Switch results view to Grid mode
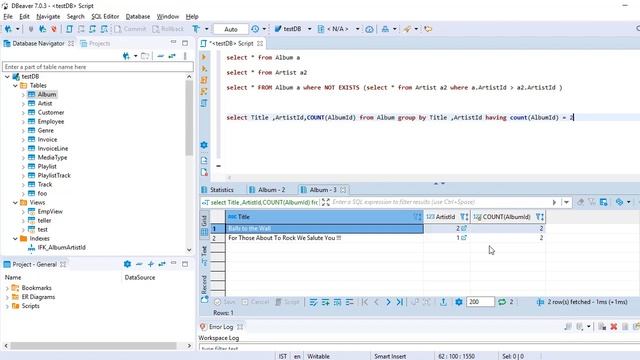 [204, 225]
